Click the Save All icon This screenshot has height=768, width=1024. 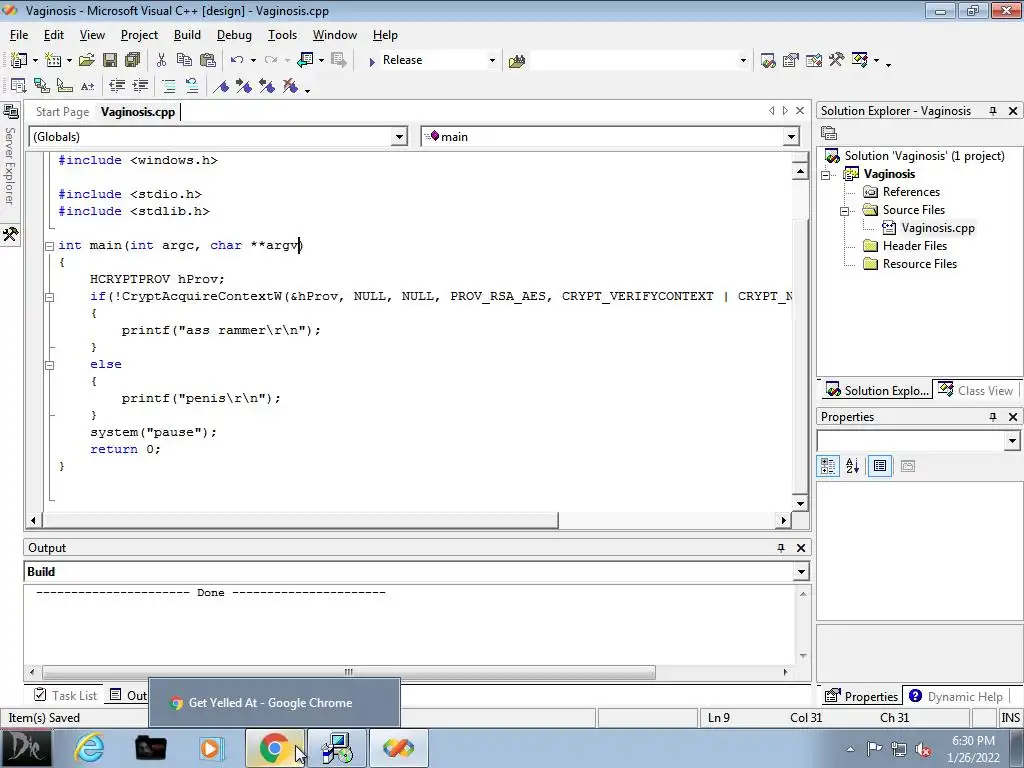(x=133, y=60)
